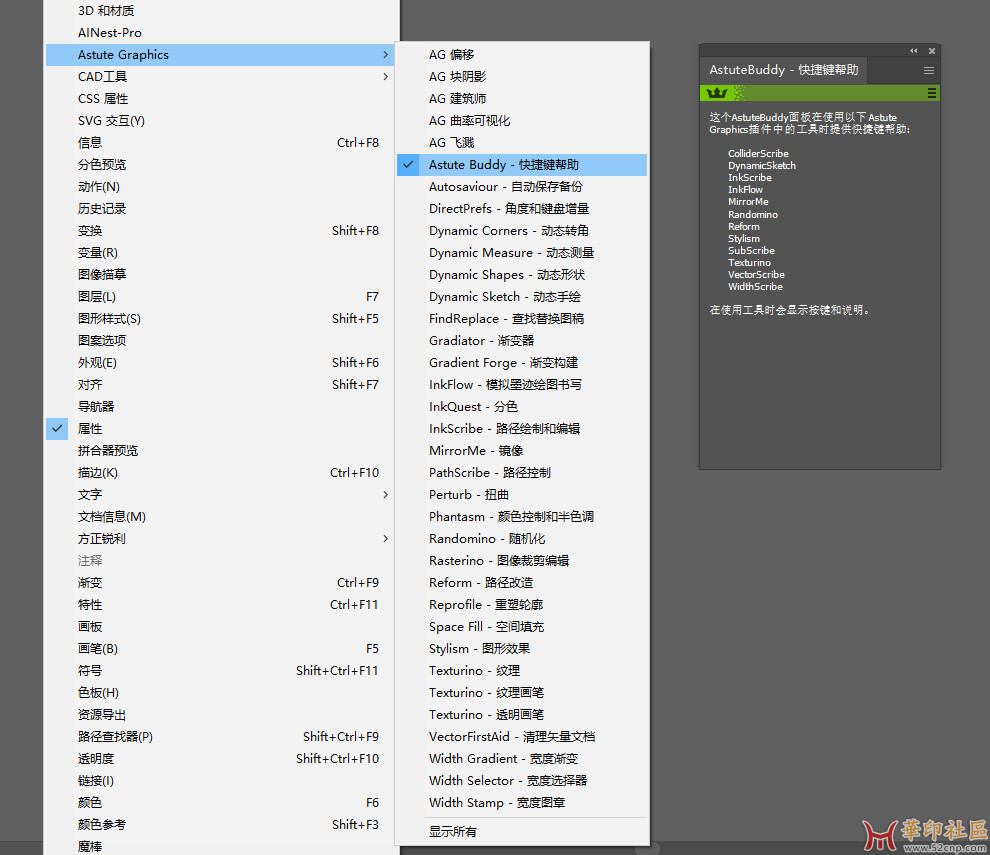The image size is (990, 855).
Task: Expand the CAD工具 submenu
Action: coord(220,77)
